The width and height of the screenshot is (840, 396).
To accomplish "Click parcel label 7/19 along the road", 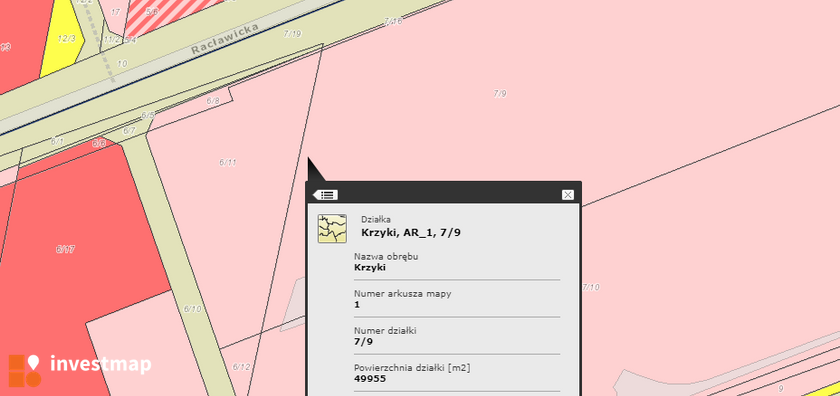I will pos(292,34).
